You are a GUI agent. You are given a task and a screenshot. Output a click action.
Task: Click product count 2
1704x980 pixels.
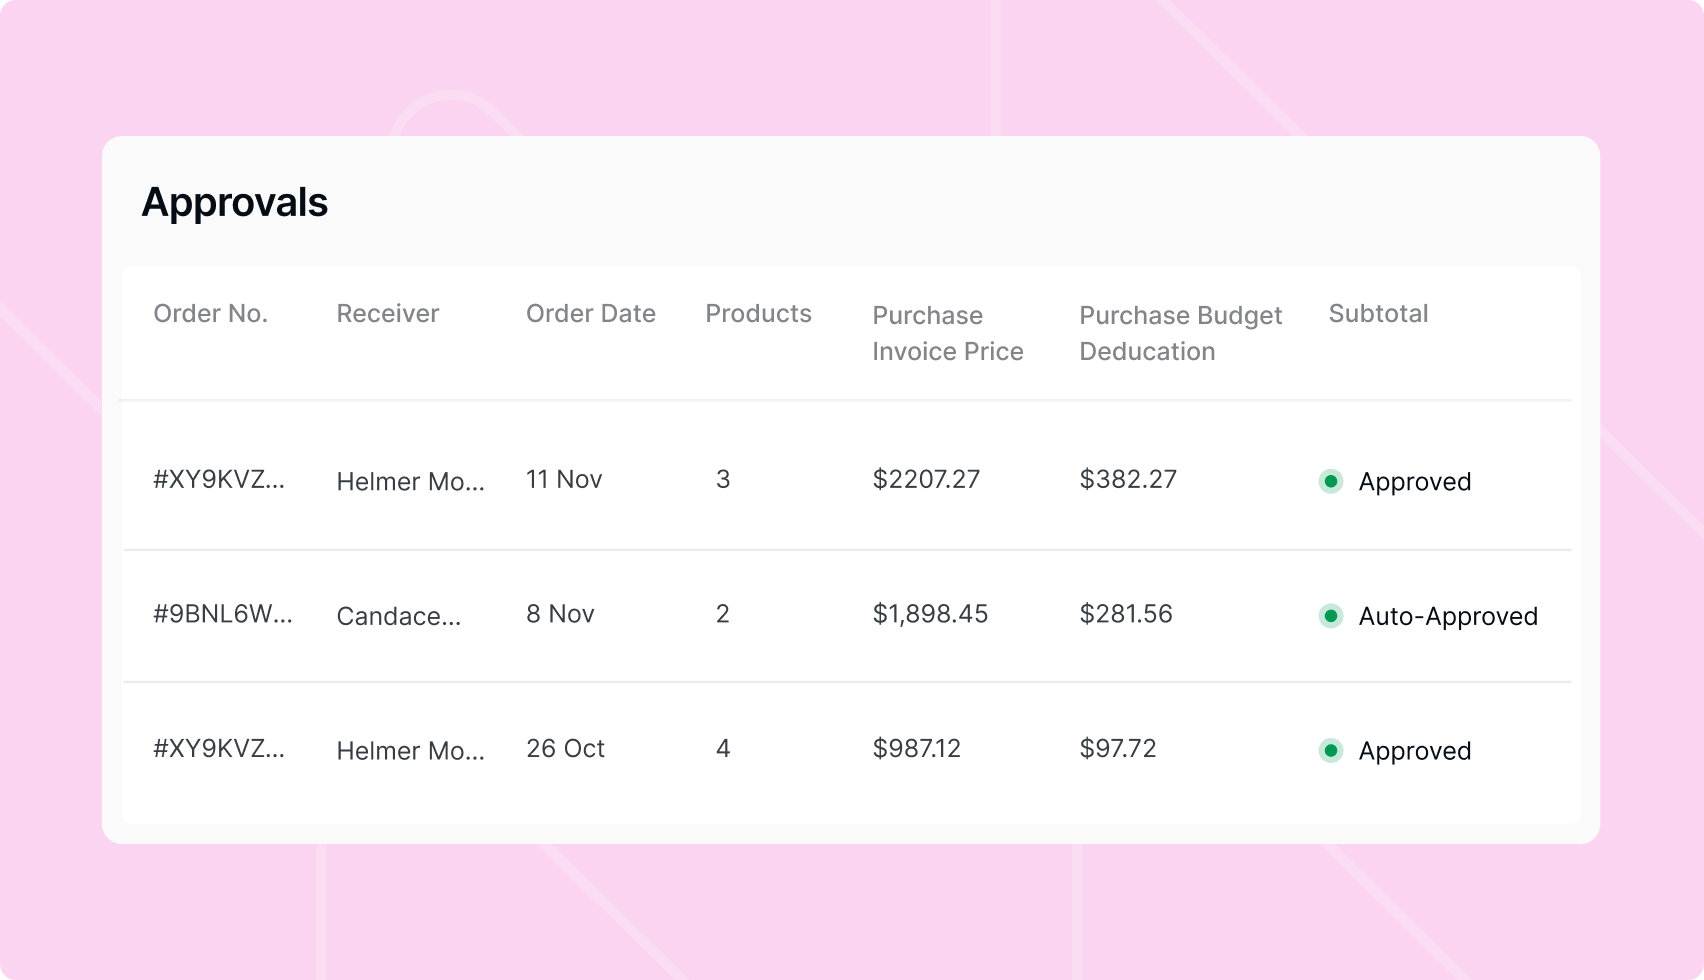click(x=723, y=614)
